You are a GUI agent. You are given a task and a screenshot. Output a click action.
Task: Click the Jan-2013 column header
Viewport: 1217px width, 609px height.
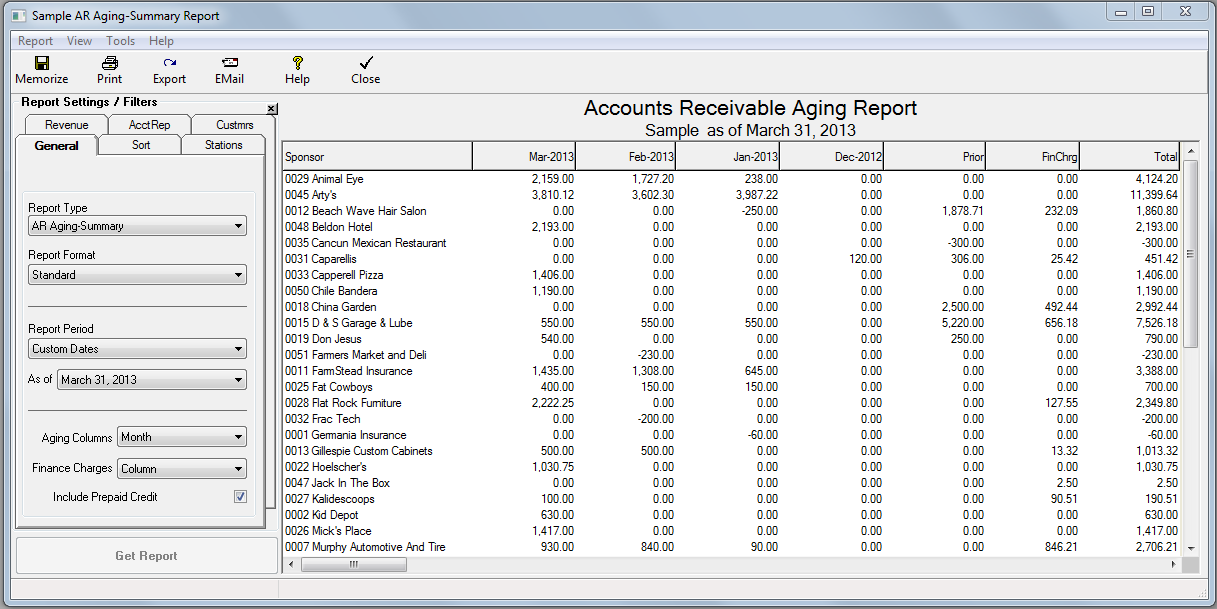pyautogui.click(x=728, y=157)
